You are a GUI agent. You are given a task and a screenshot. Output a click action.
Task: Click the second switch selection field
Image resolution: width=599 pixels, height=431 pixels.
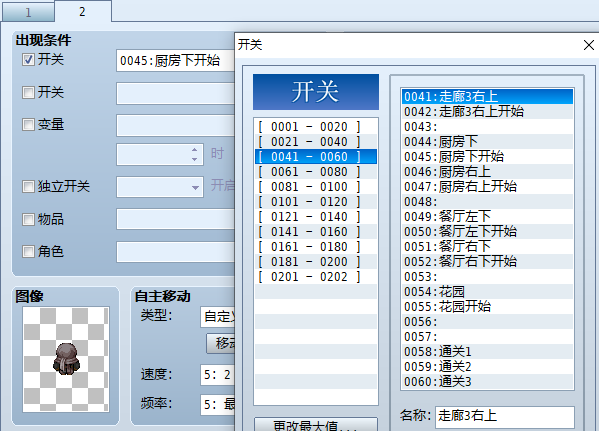pos(175,93)
